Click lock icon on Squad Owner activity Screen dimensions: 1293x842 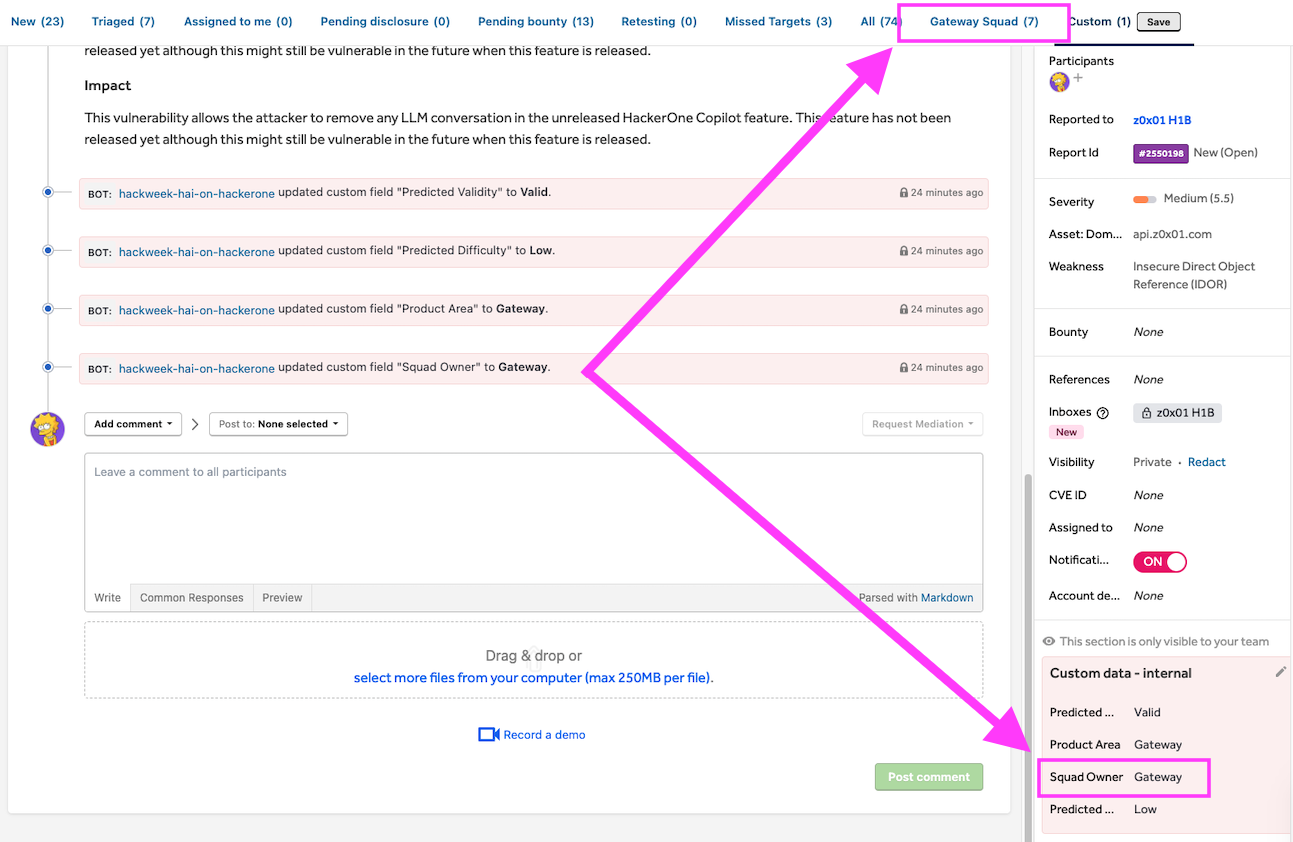pos(904,367)
